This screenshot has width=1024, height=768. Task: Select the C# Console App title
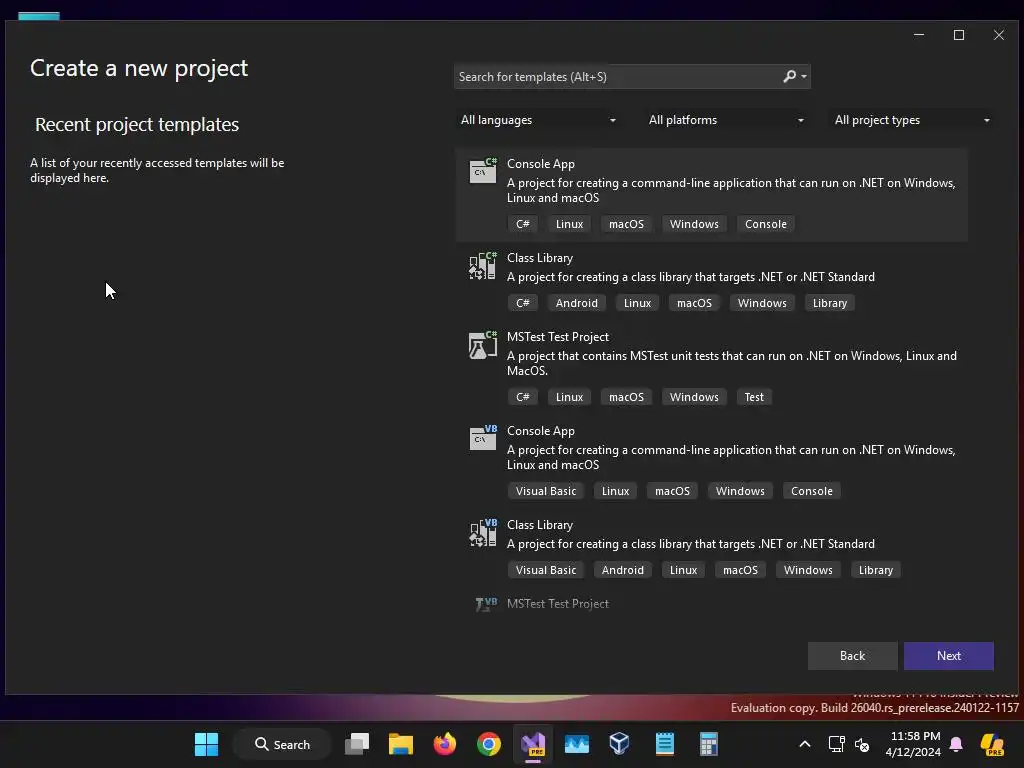point(541,164)
